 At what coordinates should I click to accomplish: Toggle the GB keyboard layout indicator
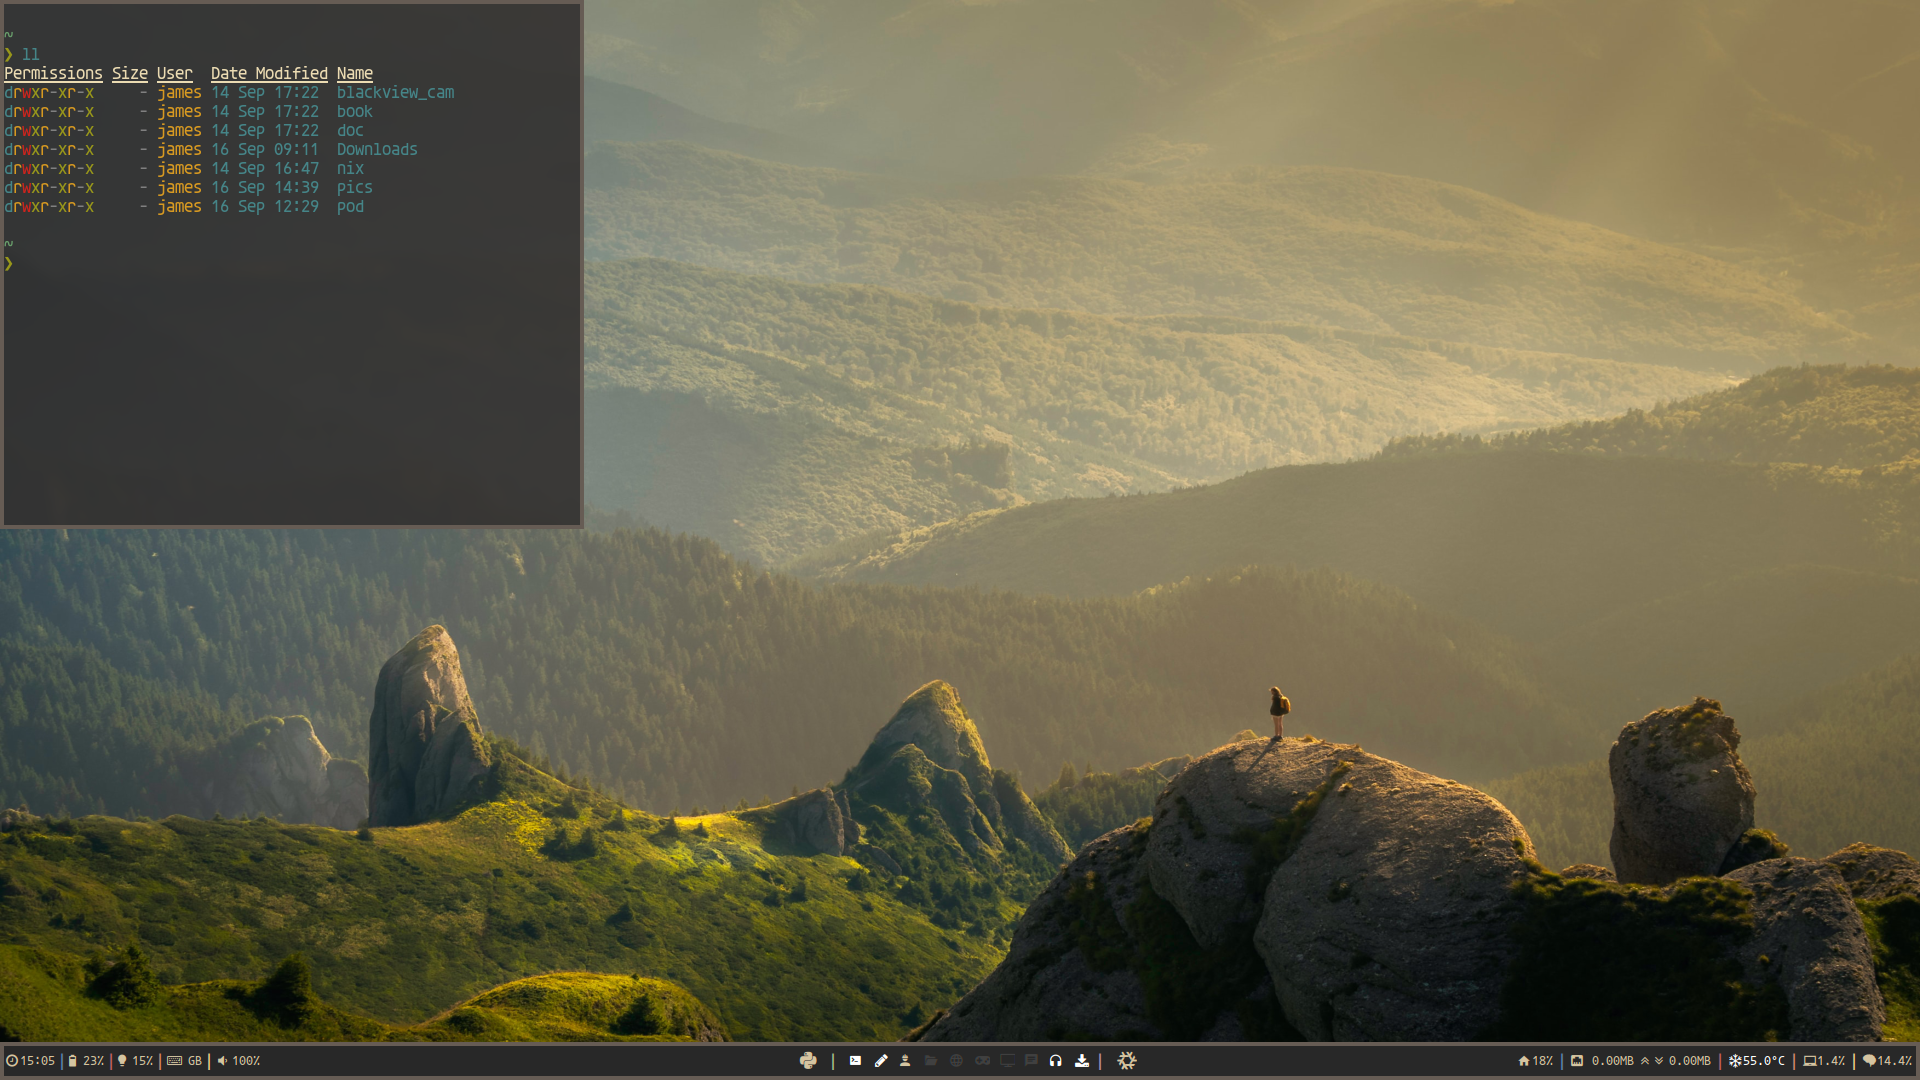pyautogui.click(x=185, y=1061)
